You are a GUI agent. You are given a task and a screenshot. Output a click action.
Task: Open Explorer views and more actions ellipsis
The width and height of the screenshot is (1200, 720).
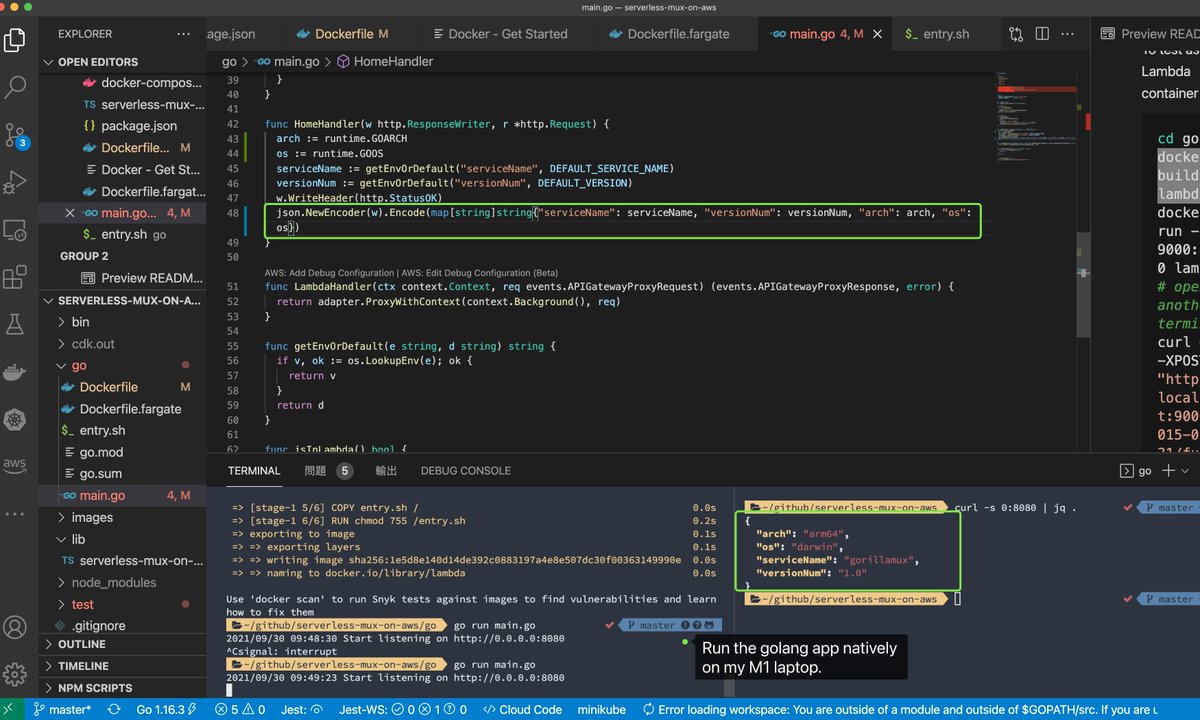(184, 33)
